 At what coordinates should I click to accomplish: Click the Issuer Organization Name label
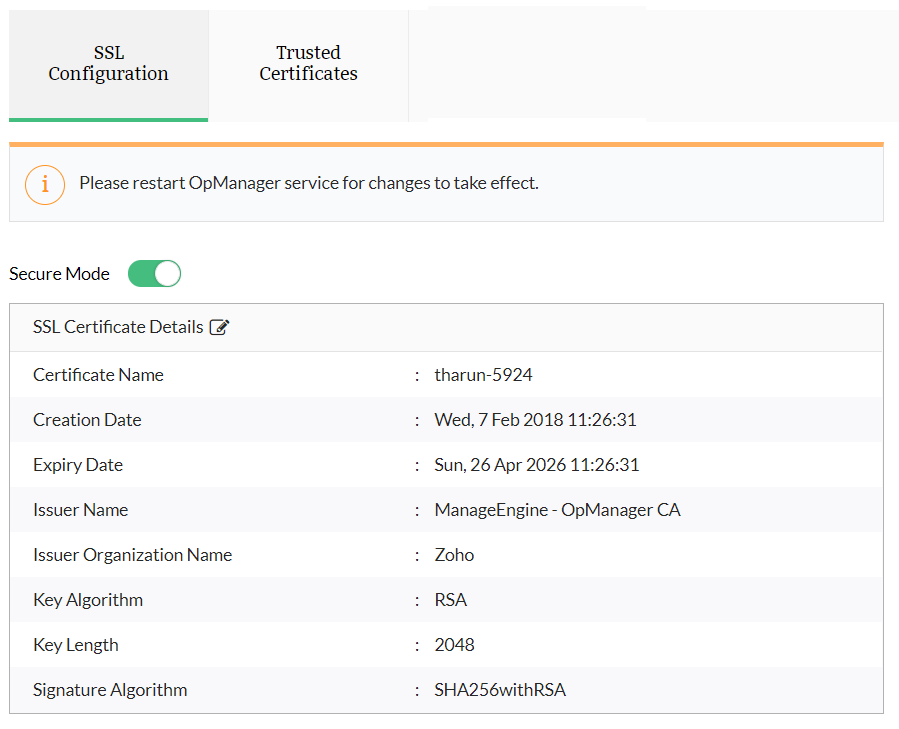tap(132, 555)
